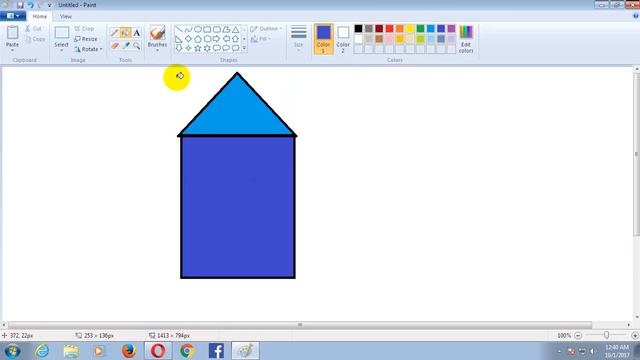Image resolution: width=640 pixels, height=360 pixels.
Task: Expand the Paste dropdown arrow
Action: [12, 50]
